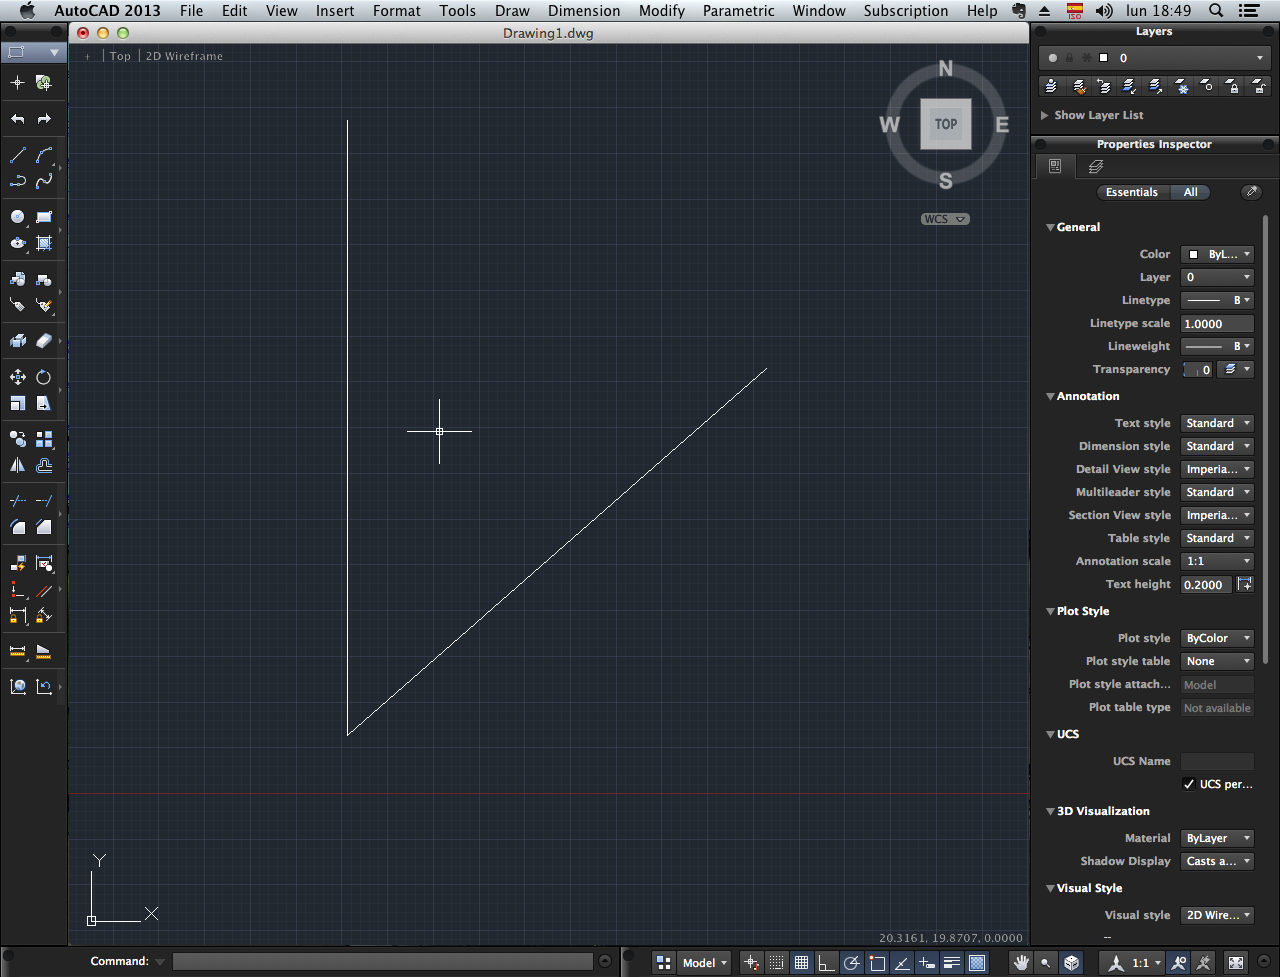Open the Model layout dropdown in status bar
The width and height of the screenshot is (1280, 977).
[704, 963]
